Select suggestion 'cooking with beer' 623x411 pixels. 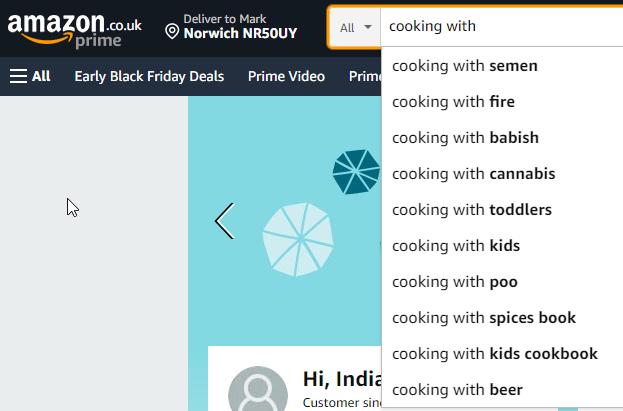[457, 390]
